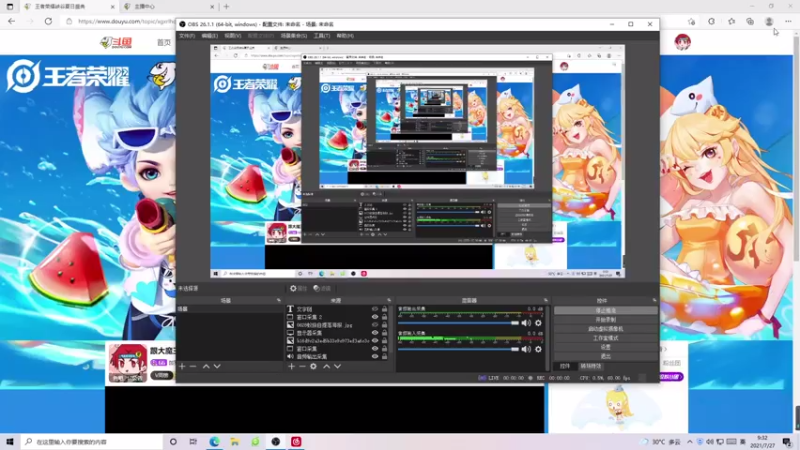800x450 pixels.
Task: Lock the 显示器采集 source
Action: pyautogui.click(x=384, y=333)
